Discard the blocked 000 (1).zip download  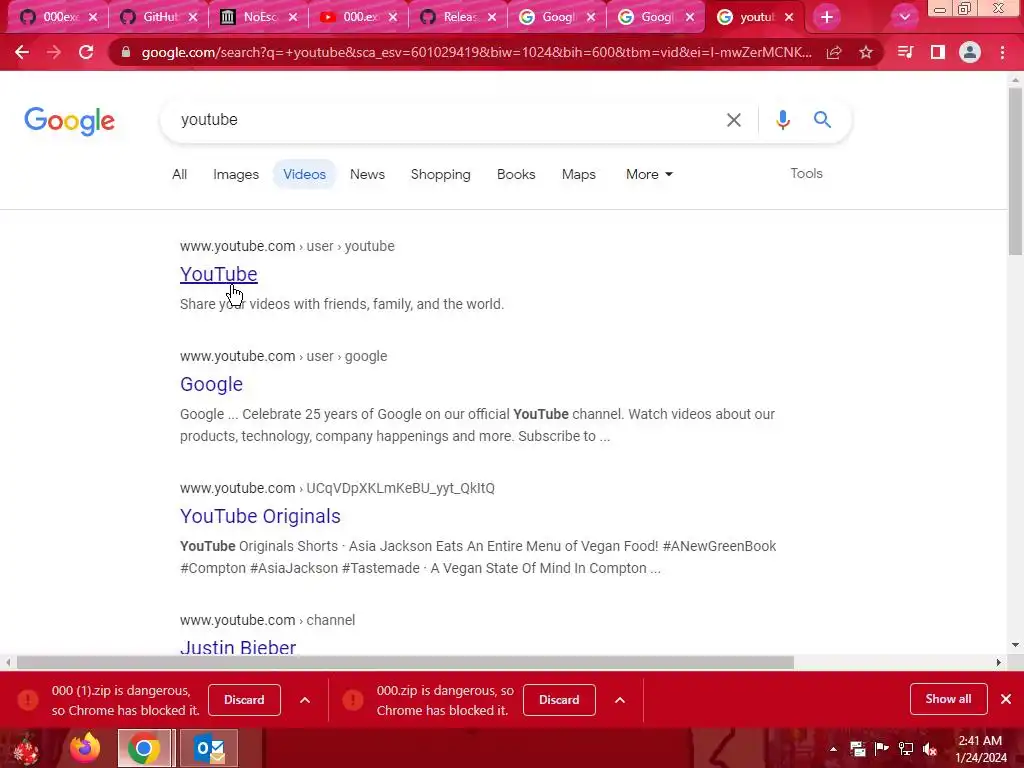coord(244,699)
